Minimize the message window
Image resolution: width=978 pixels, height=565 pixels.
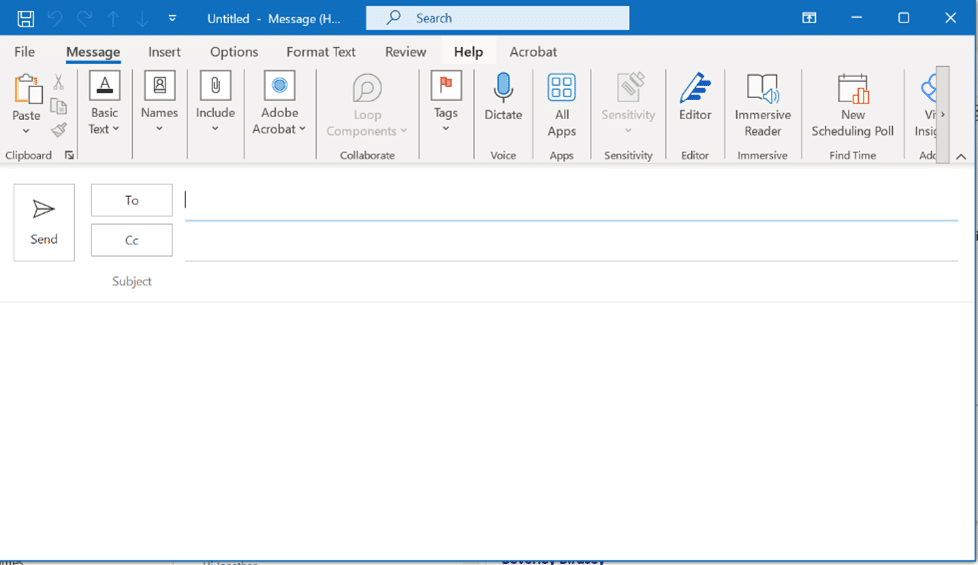click(x=856, y=18)
